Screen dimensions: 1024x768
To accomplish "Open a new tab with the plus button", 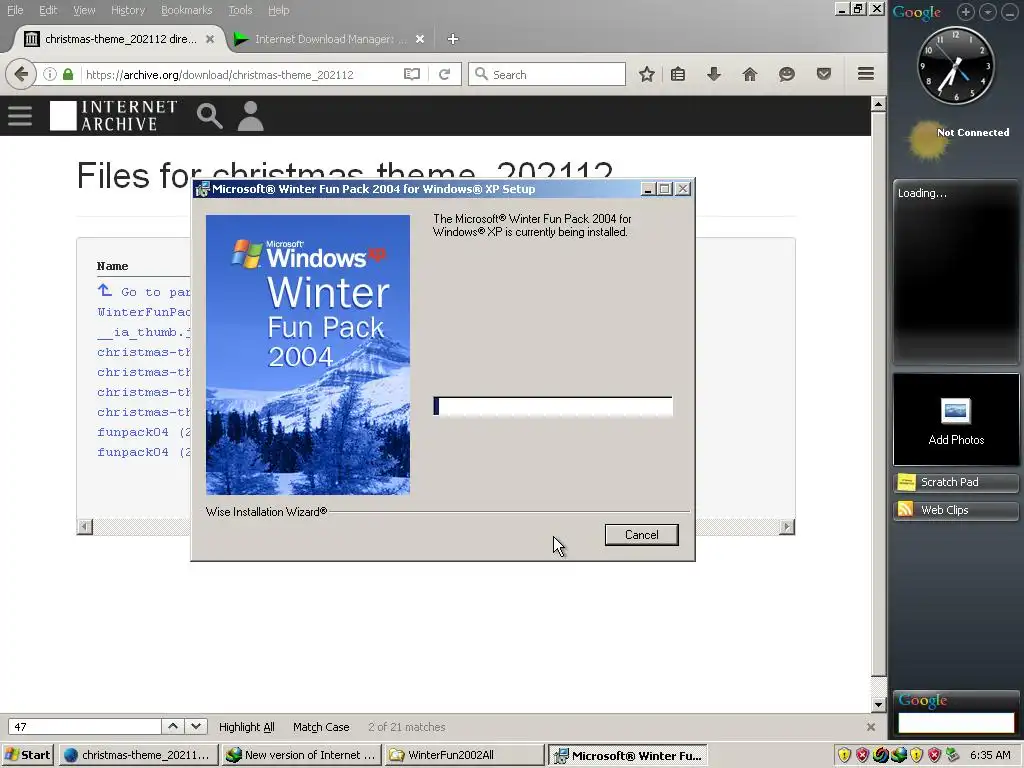I will click(453, 39).
